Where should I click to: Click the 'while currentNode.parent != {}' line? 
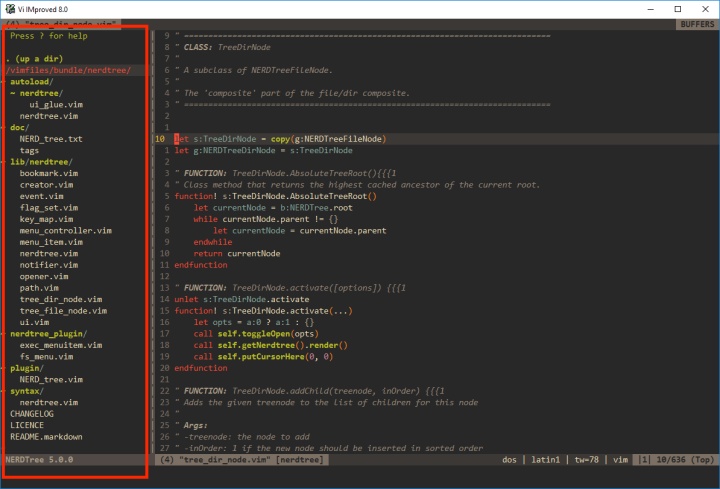click(x=265, y=219)
